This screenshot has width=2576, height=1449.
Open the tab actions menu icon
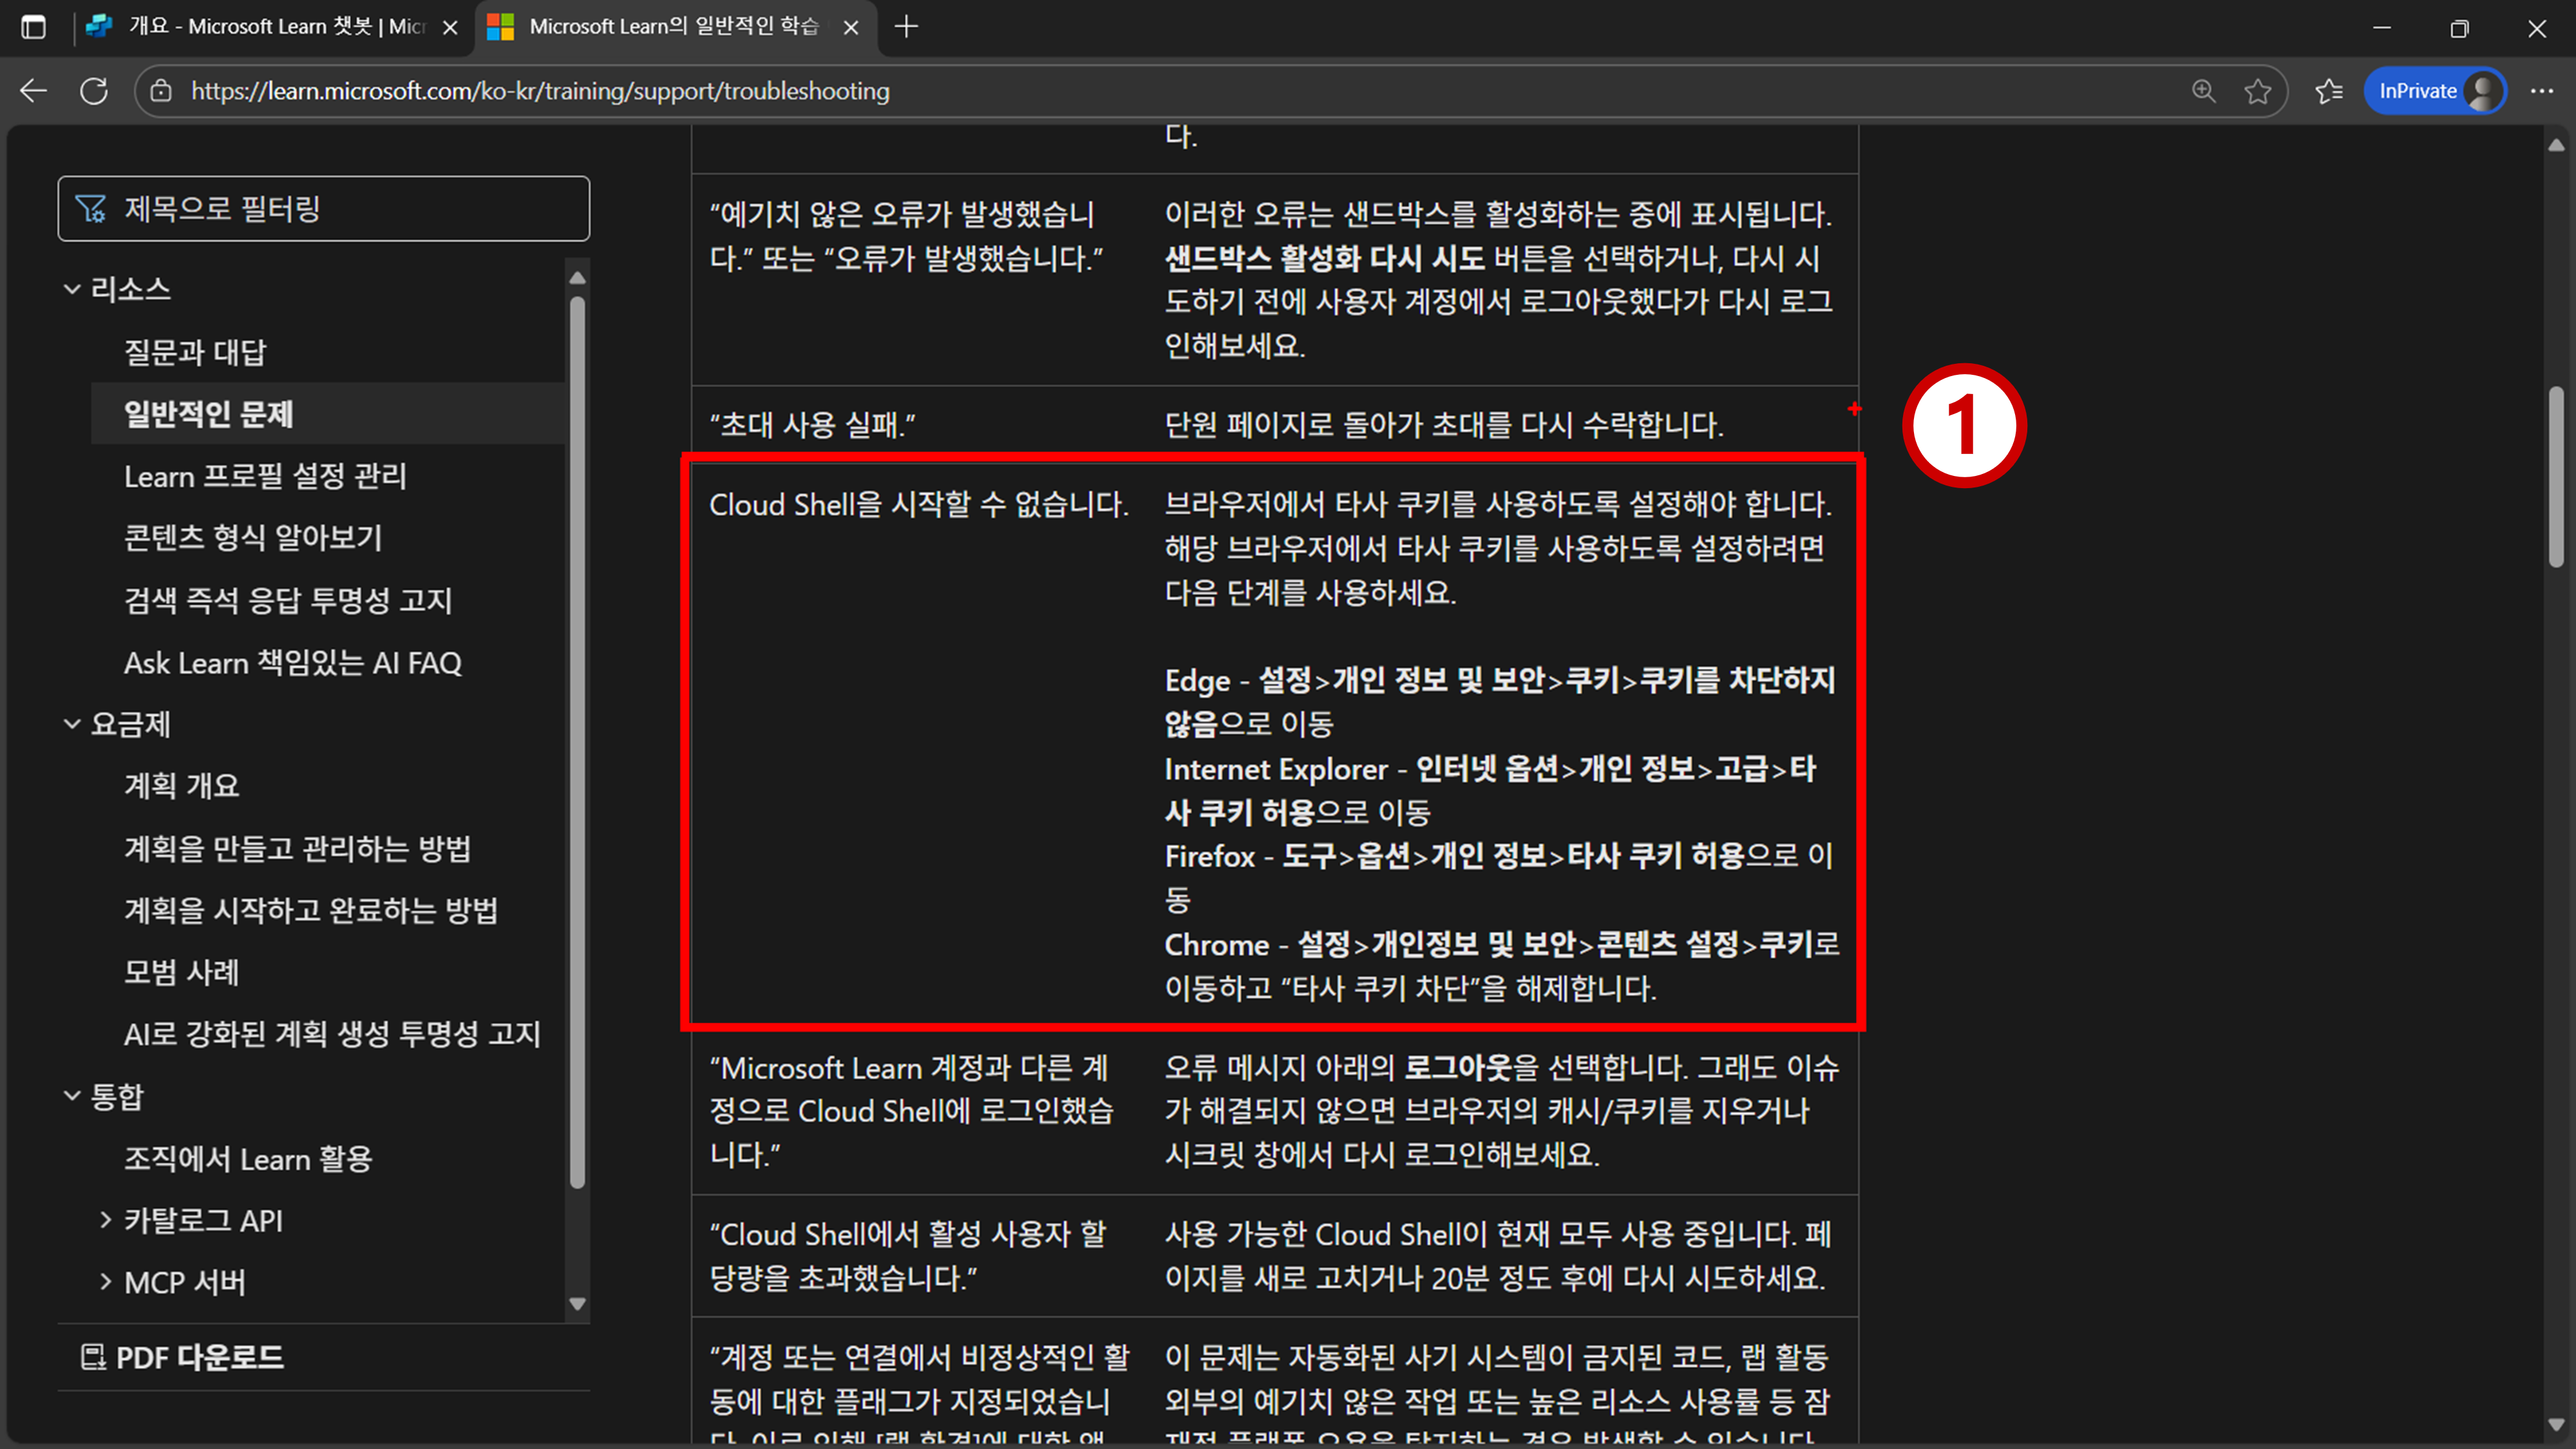tap(33, 27)
